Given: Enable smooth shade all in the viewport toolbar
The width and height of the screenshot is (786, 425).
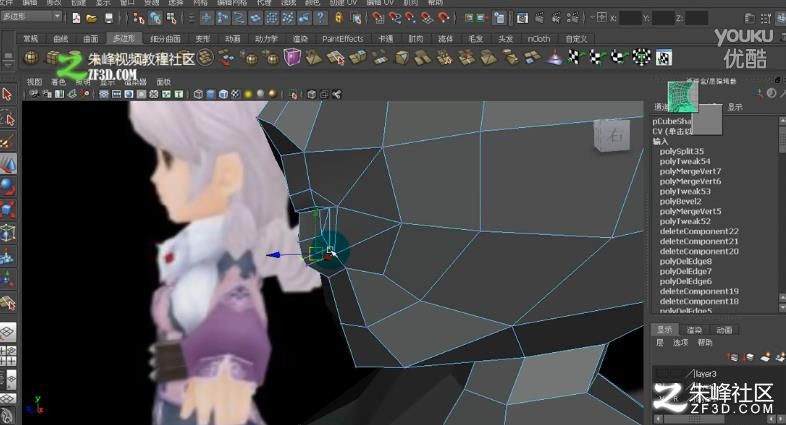Looking at the screenshot, I should point(211,94).
